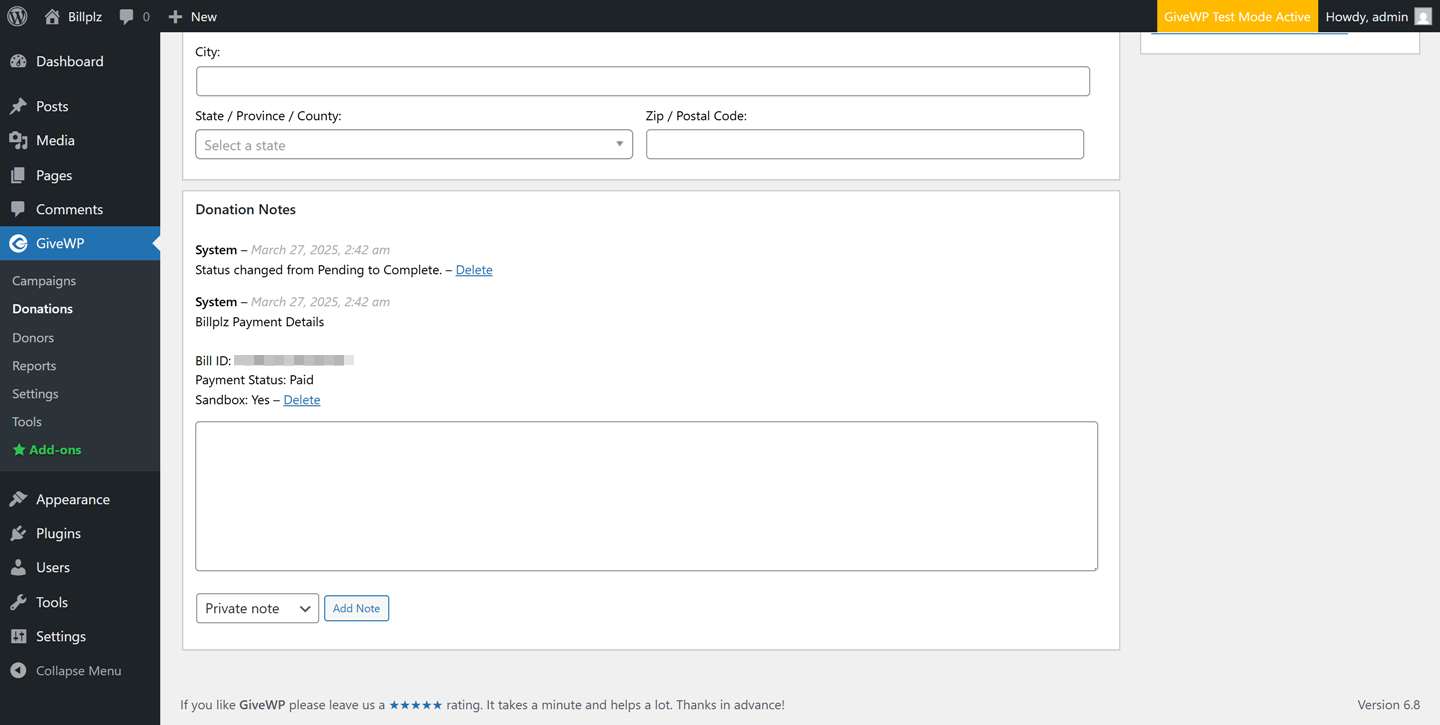
Task: Click the Users person icon
Action: 18,567
